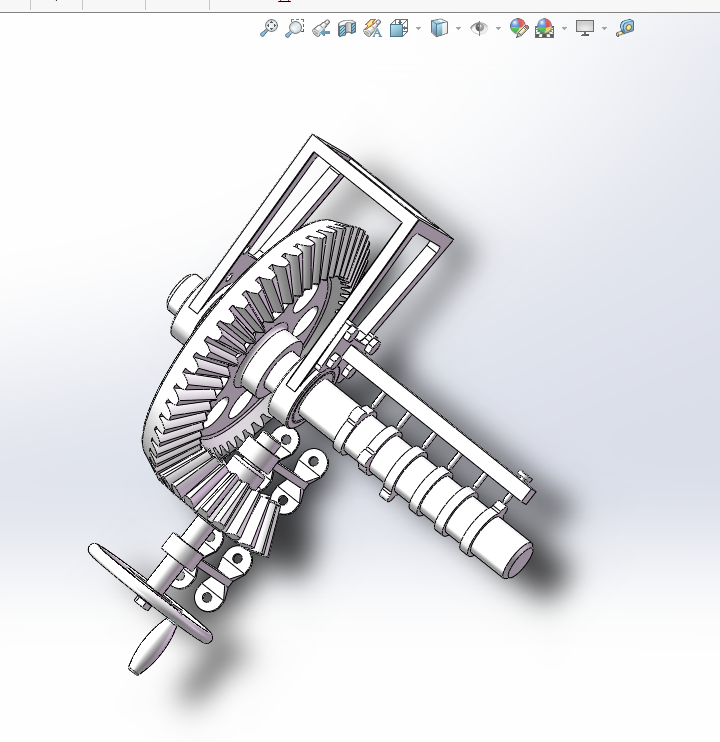Toggle the Section View tool
Image resolution: width=720 pixels, height=742 pixels.
coord(347,28)
